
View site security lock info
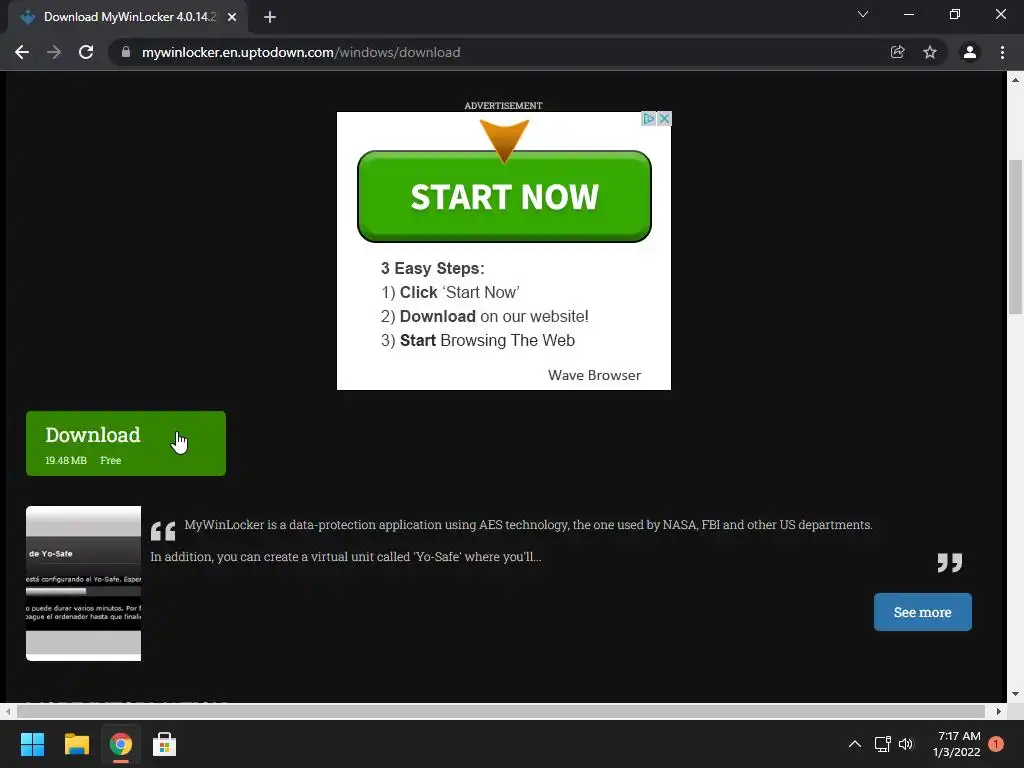[x=126, y=52]
